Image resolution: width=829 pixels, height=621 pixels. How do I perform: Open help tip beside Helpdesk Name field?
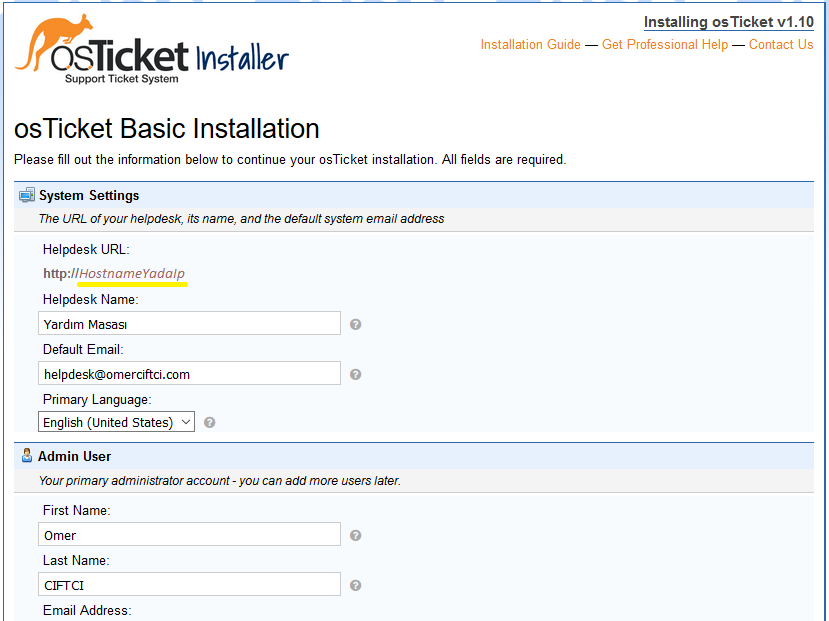pos(356,324)
